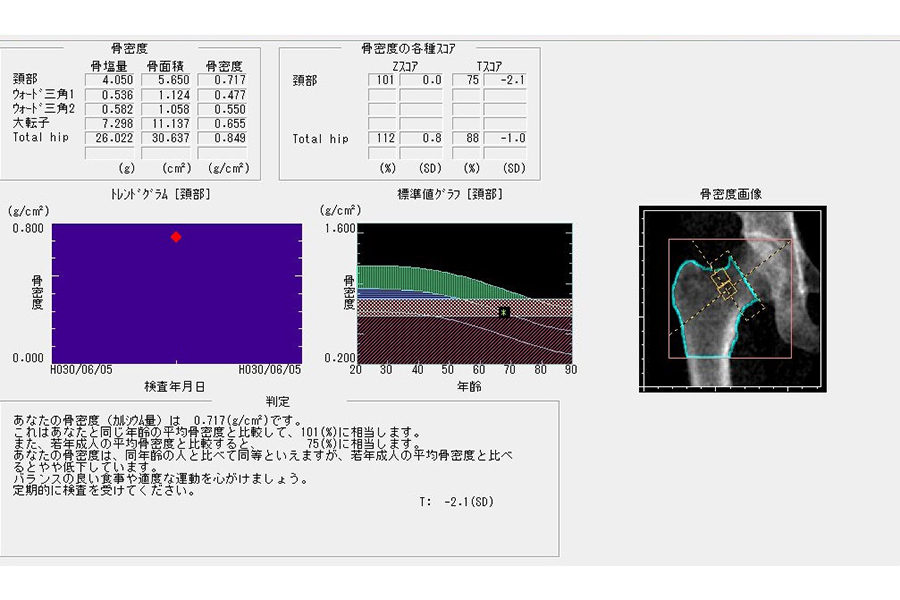
Task: Click the 判定 section heading
Action: pyautogui.click(x=278, y=401)
